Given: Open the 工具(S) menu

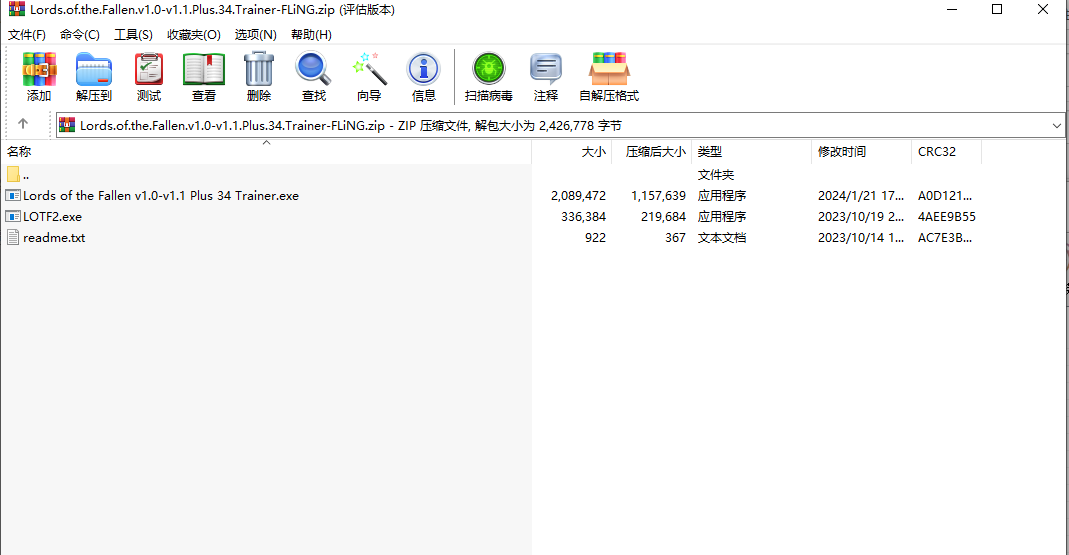Looking at the screenshot, I should point(133,34).
